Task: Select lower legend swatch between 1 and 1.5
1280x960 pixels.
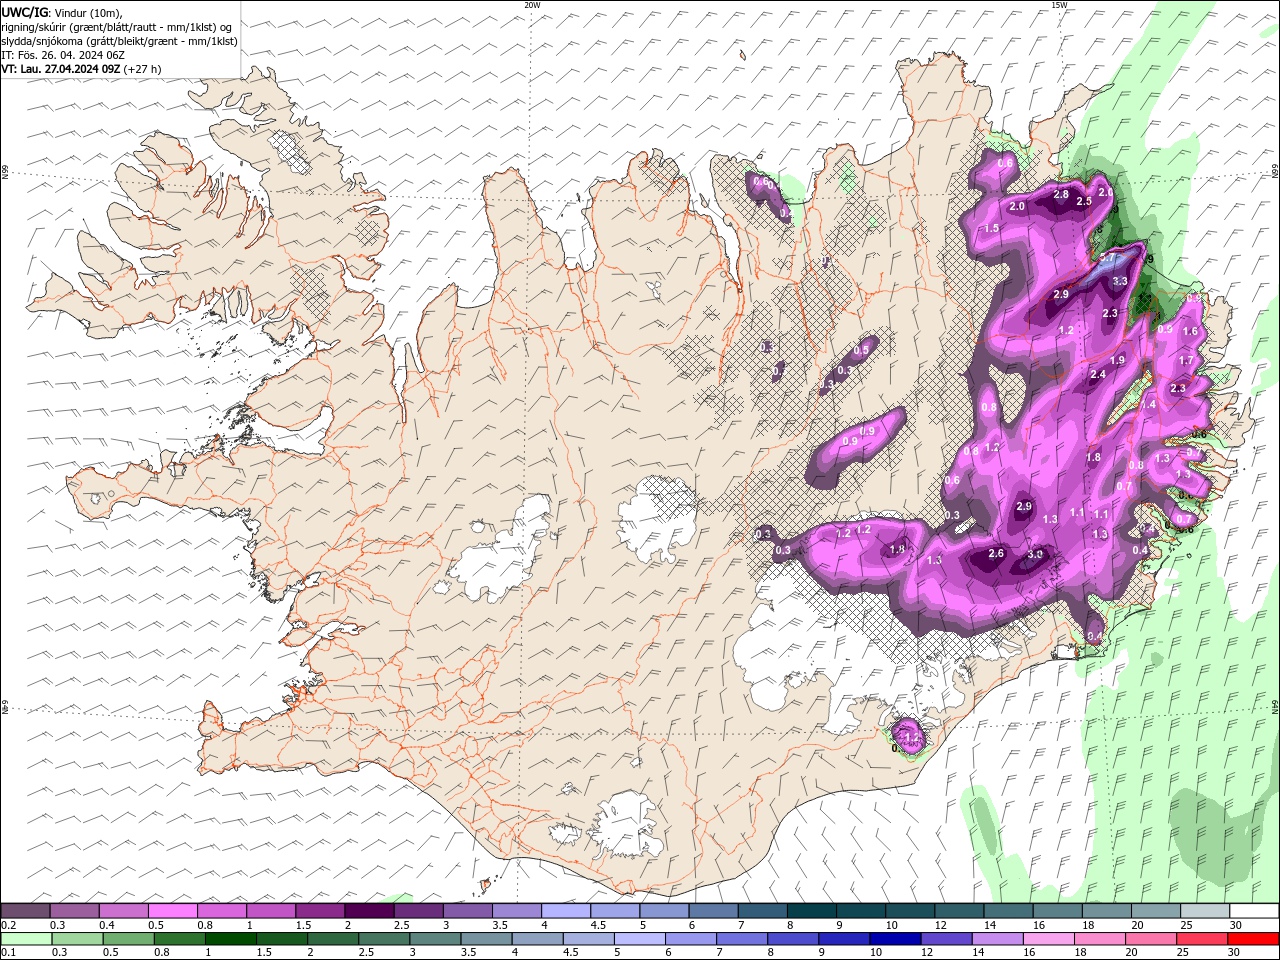Action: coord(230,939)
